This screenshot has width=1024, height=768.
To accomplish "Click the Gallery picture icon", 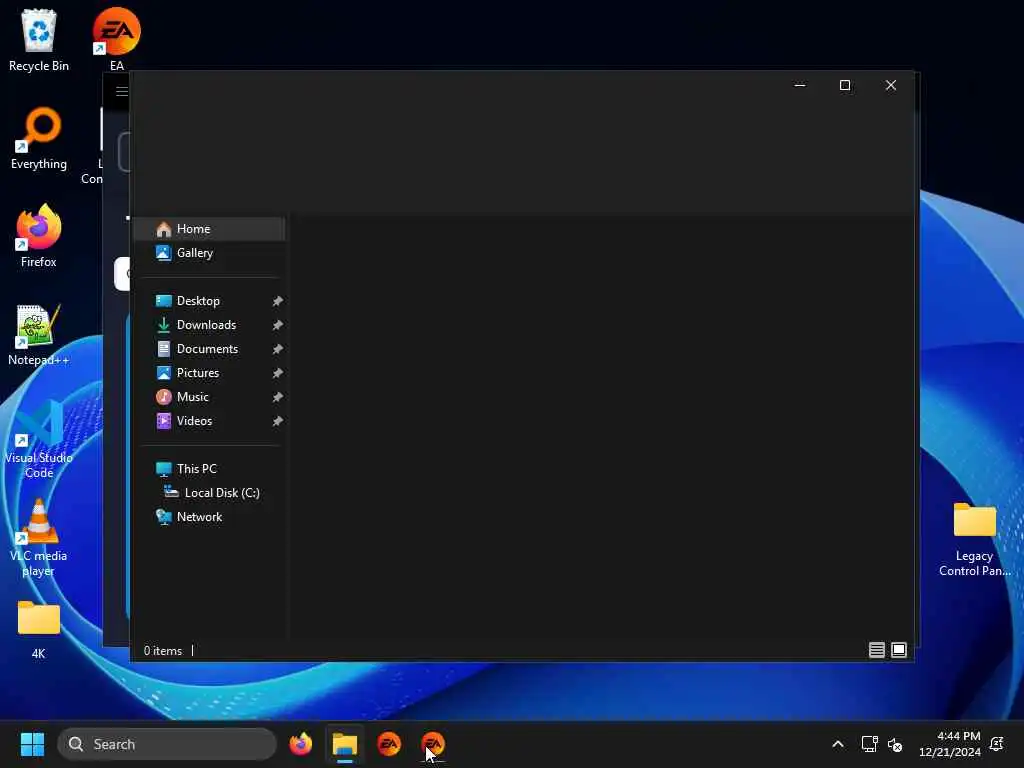I will point(164,253).
